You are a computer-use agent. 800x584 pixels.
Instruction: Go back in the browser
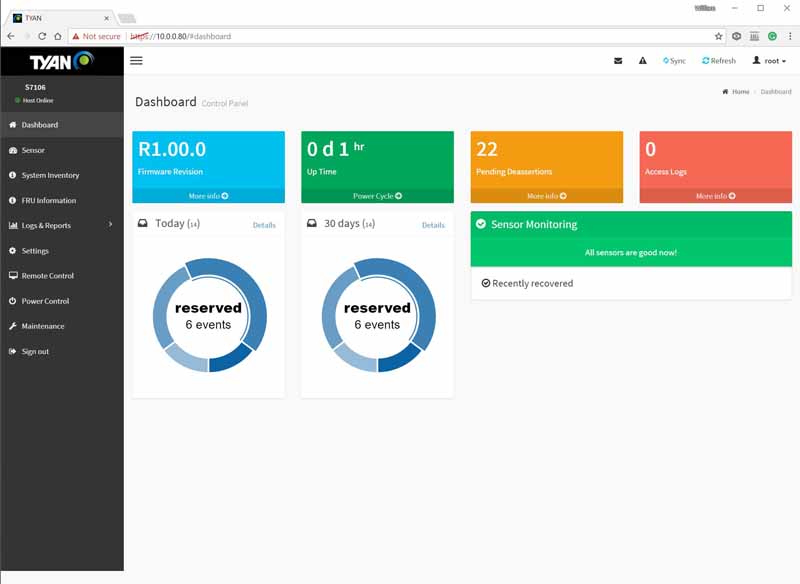[11, 36]
